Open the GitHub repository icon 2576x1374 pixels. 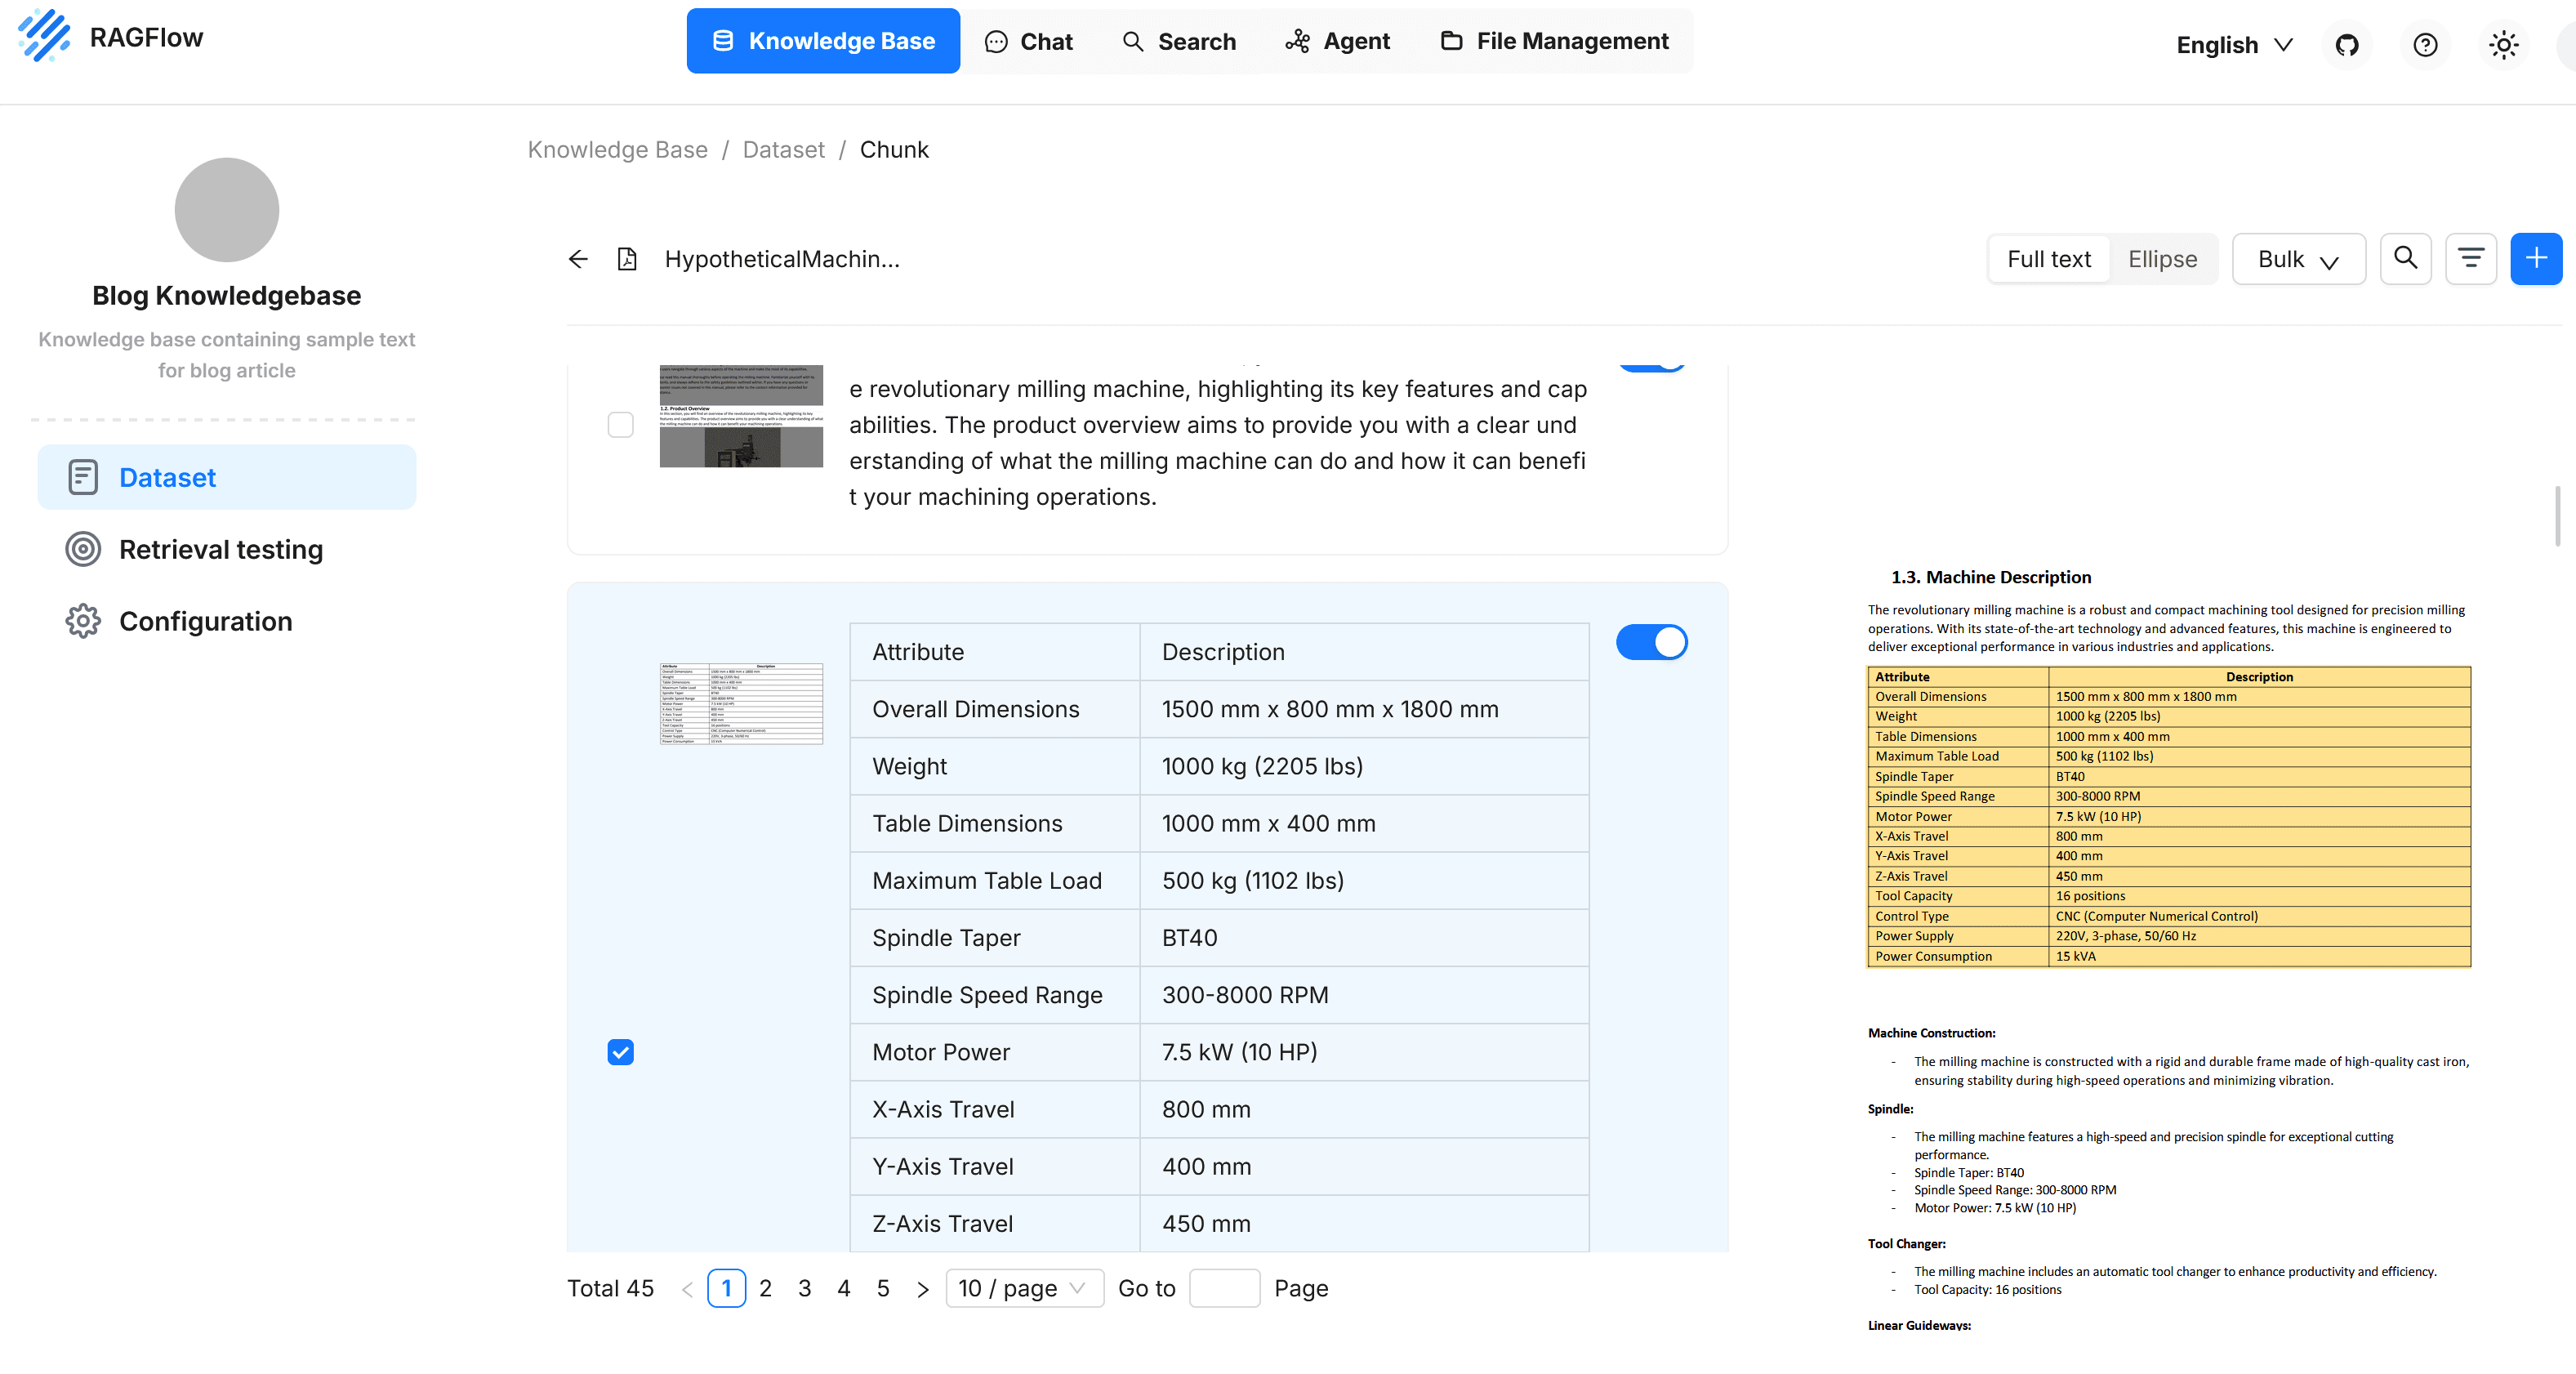(x=2347, y=45)
